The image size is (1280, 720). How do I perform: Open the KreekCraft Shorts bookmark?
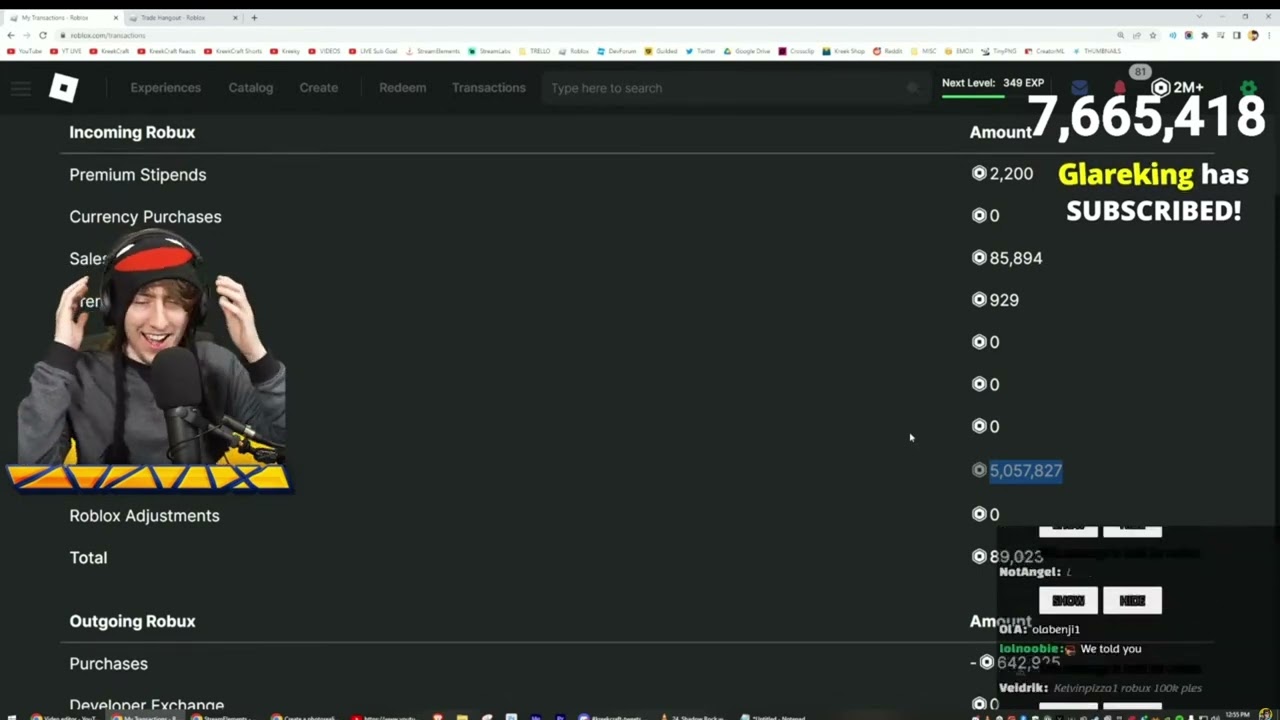tap(233, 51)
